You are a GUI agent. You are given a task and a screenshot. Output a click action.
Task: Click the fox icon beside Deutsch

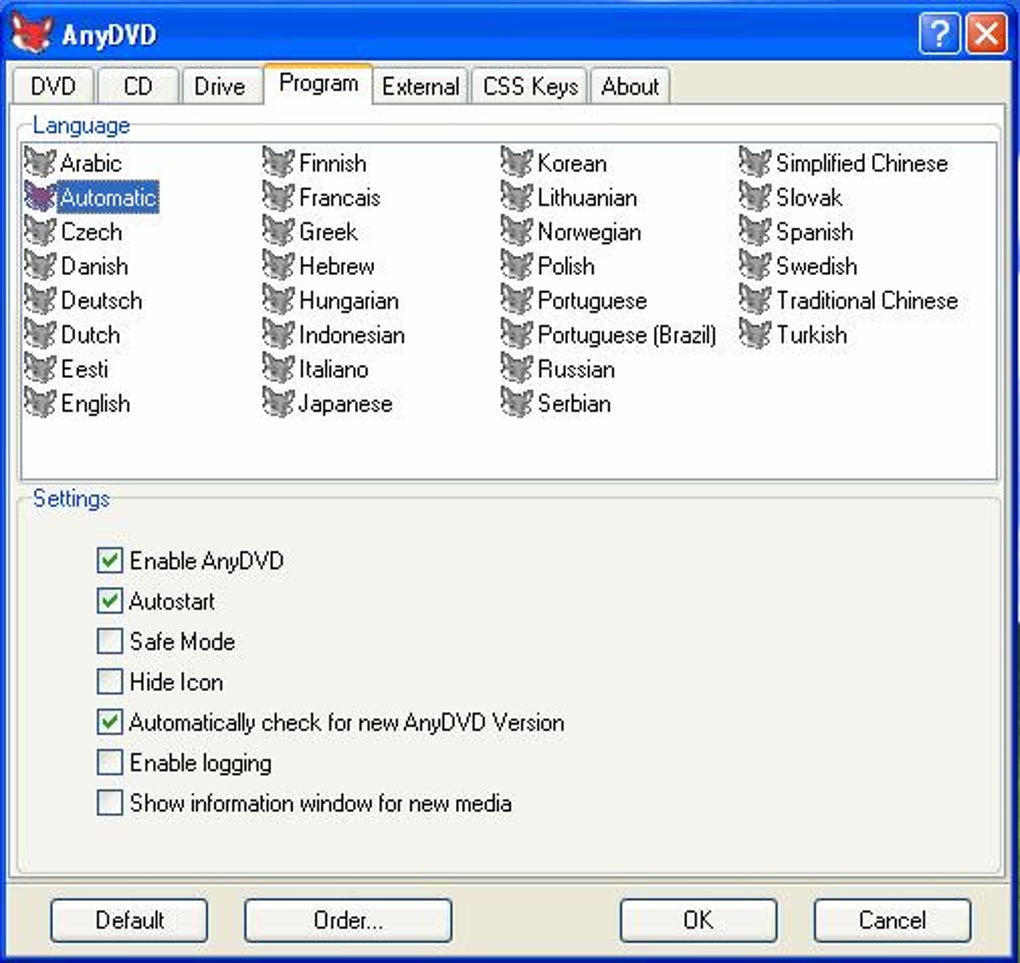[x=40, y=300]
